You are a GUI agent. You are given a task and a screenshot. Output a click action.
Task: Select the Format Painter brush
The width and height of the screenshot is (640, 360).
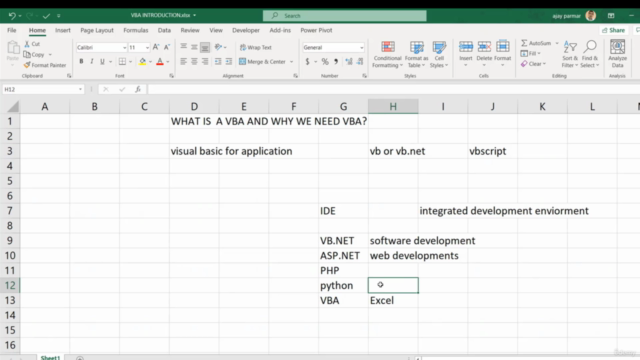point(27,65)
